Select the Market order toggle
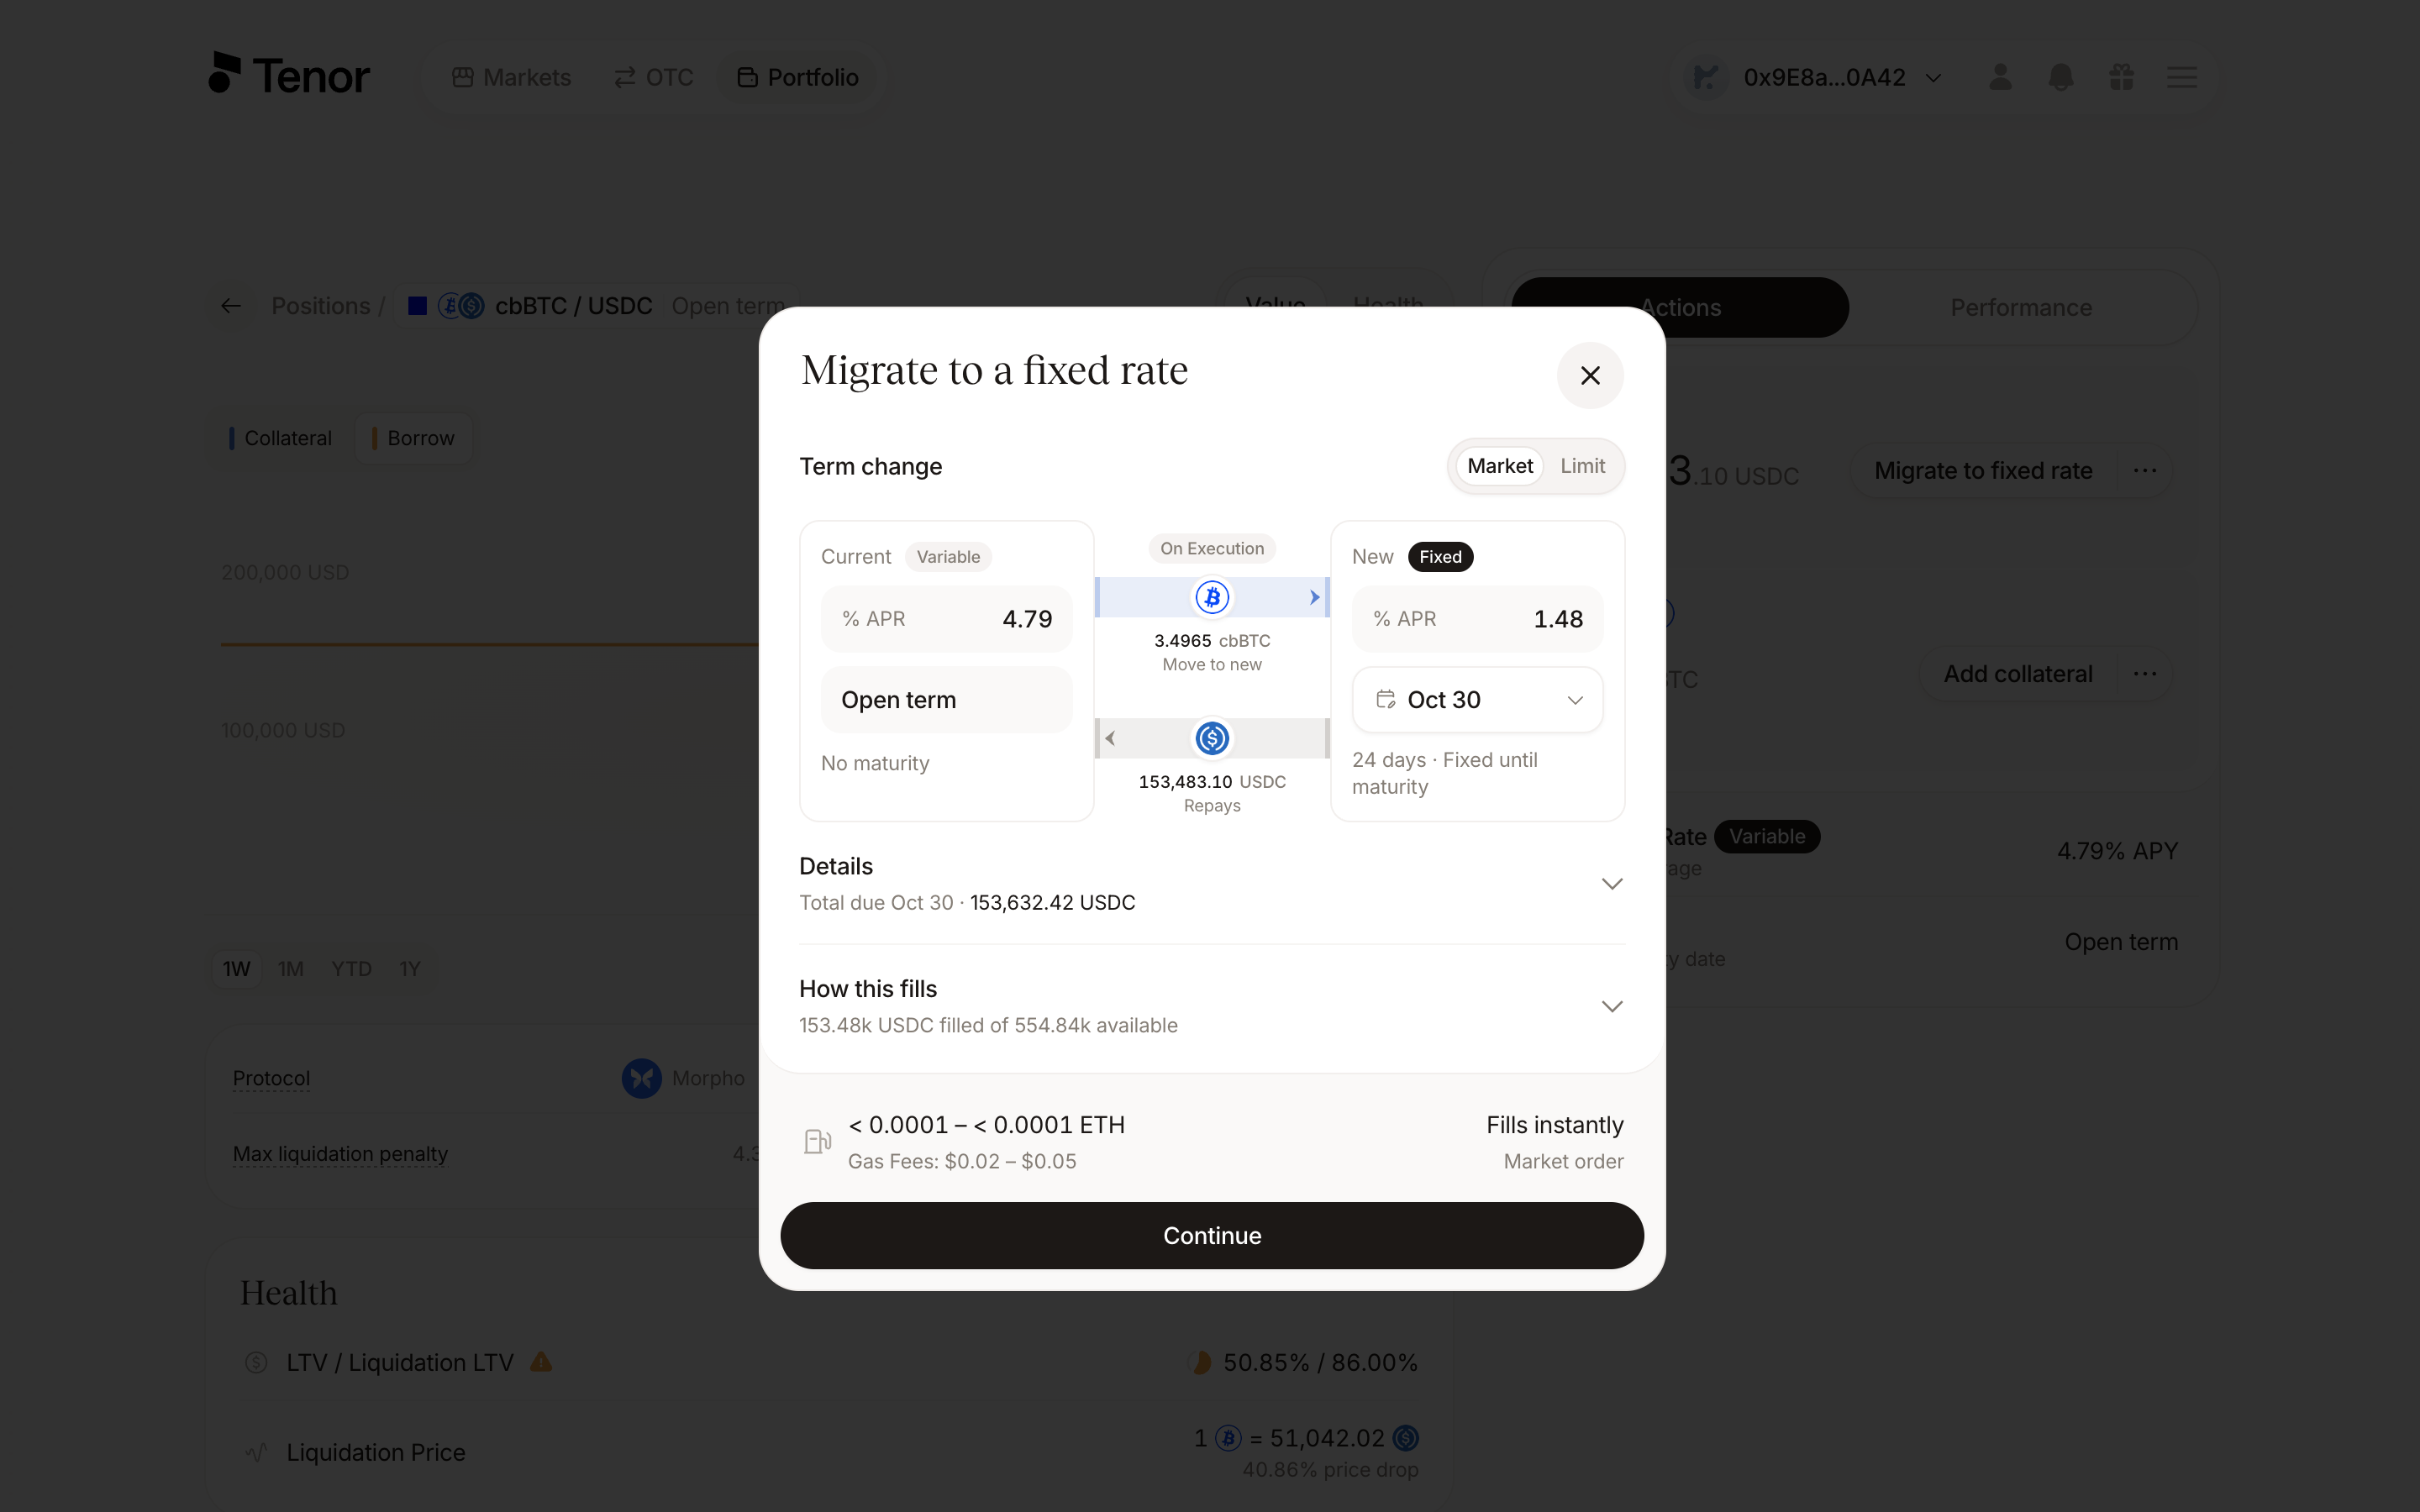This screenshot has height=1512, width=2420. 1499,466
